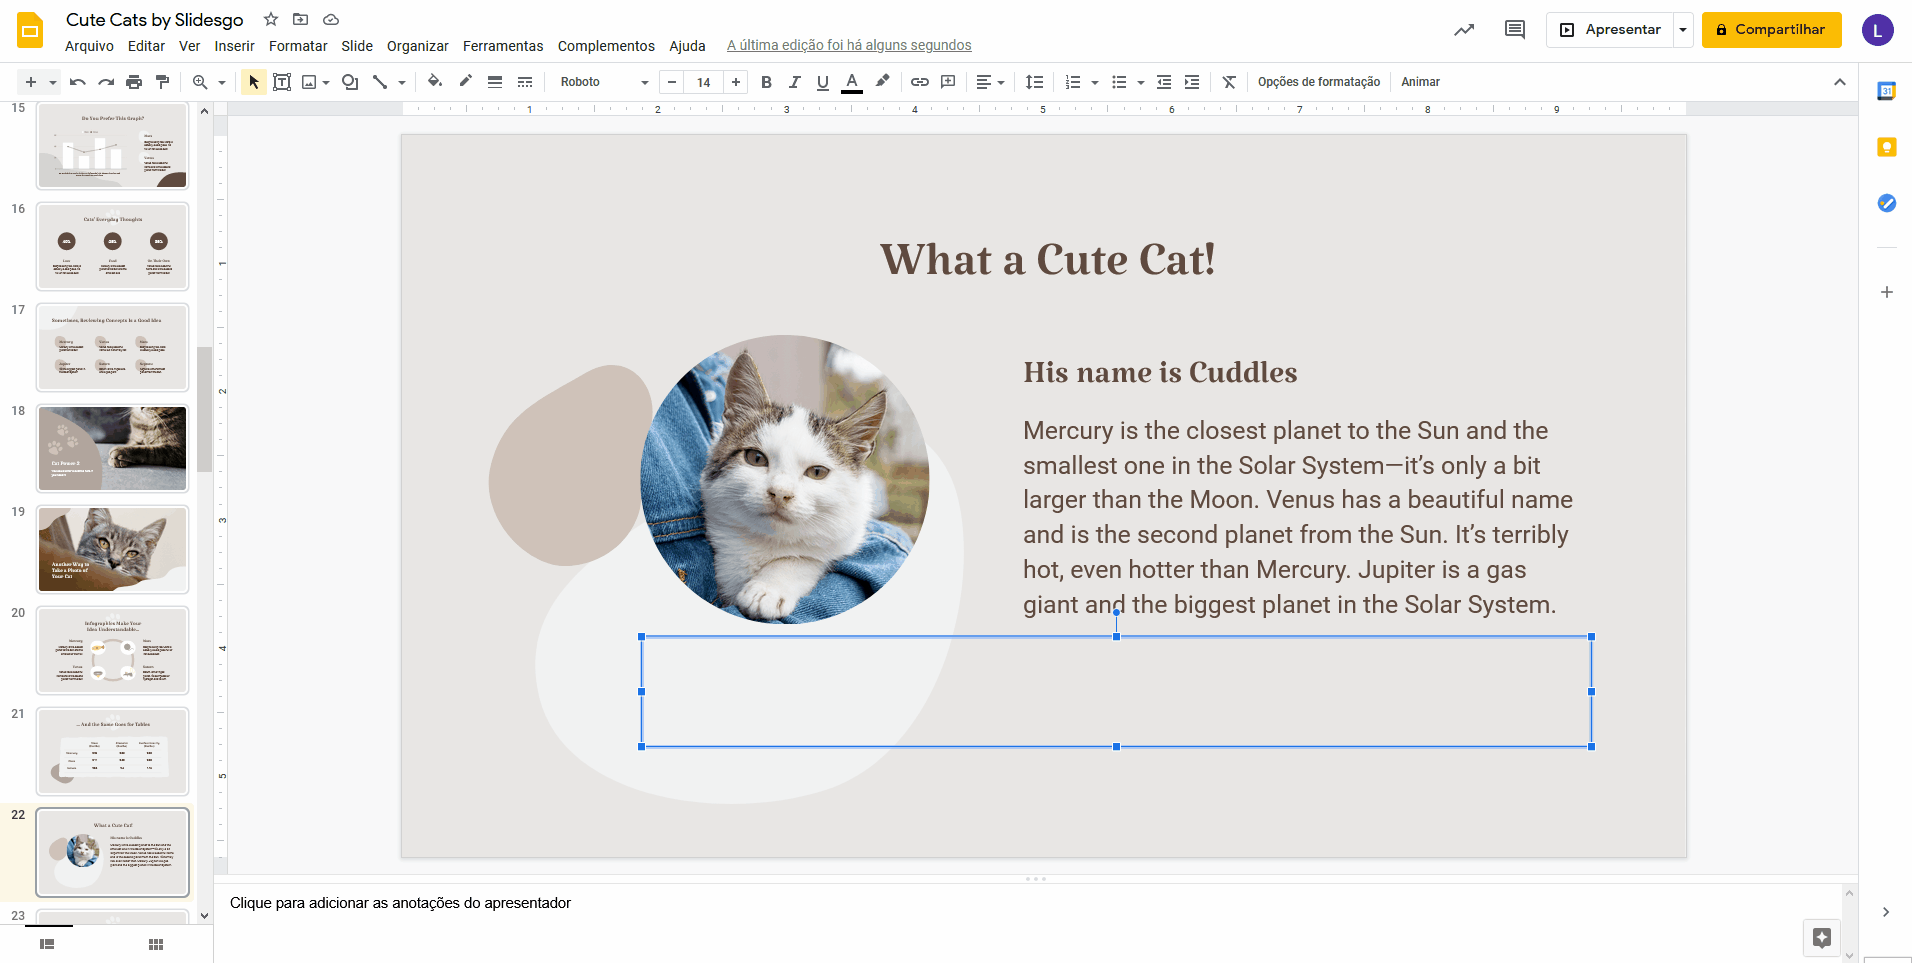This screenshot has width=1912, height=963.
Task: Open the comment history icon
Action: [1515, 30]
